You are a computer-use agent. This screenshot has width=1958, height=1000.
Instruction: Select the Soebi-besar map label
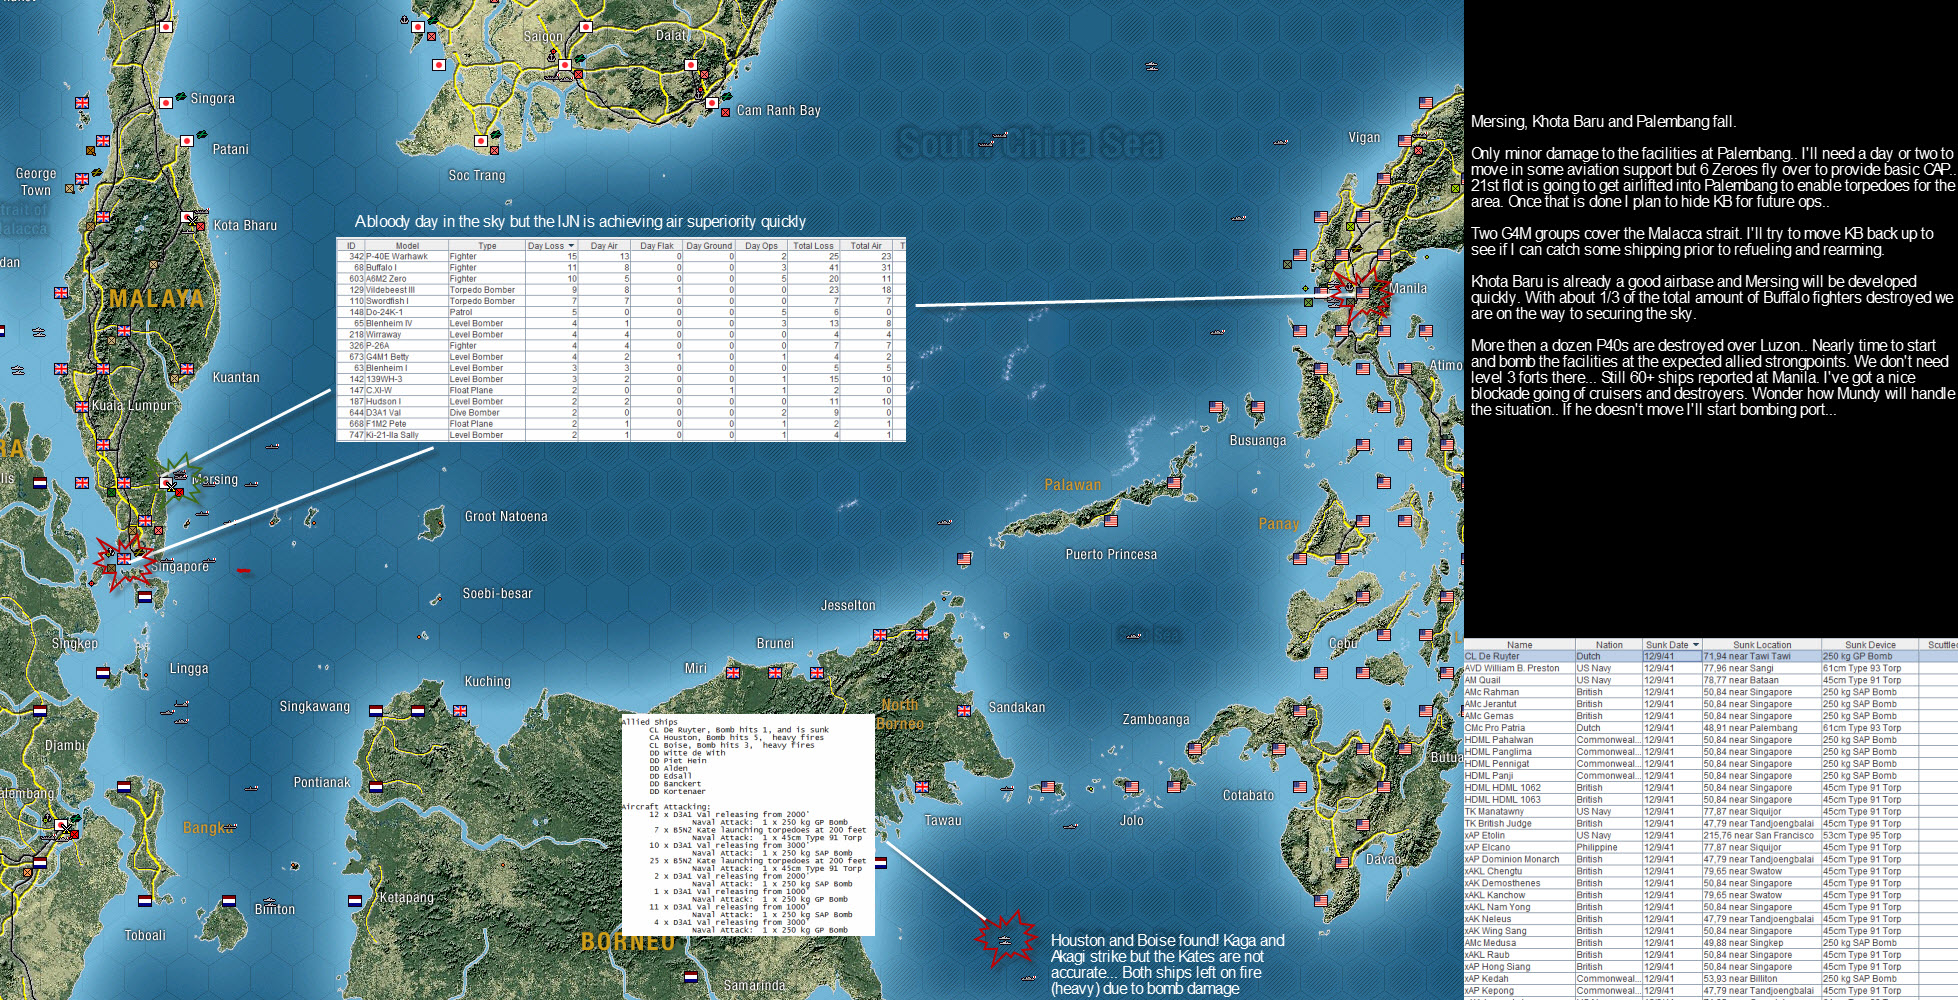[497, 594]
